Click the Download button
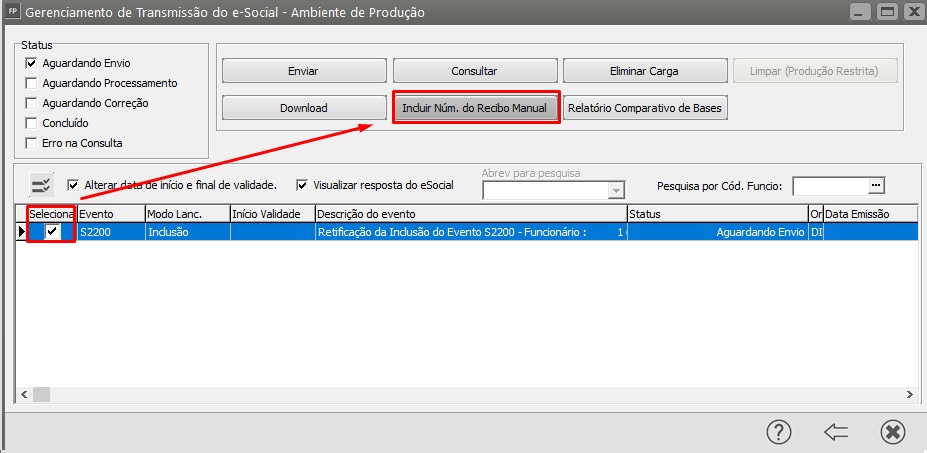This screenshot has width=927, height=453. [x=303, y=108]
